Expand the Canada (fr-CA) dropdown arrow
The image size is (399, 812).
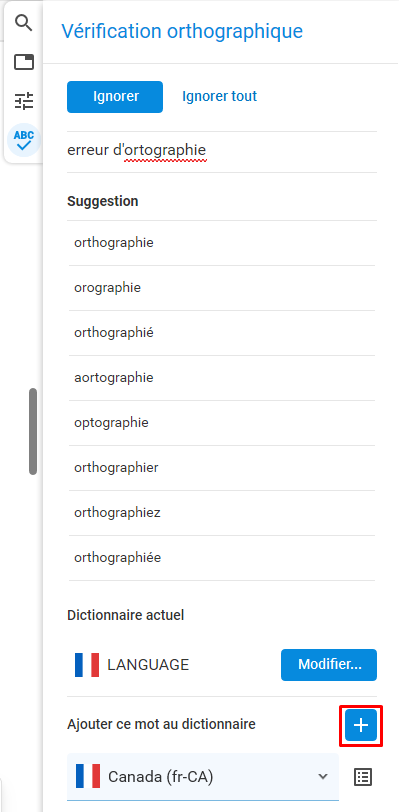(323, 776)
